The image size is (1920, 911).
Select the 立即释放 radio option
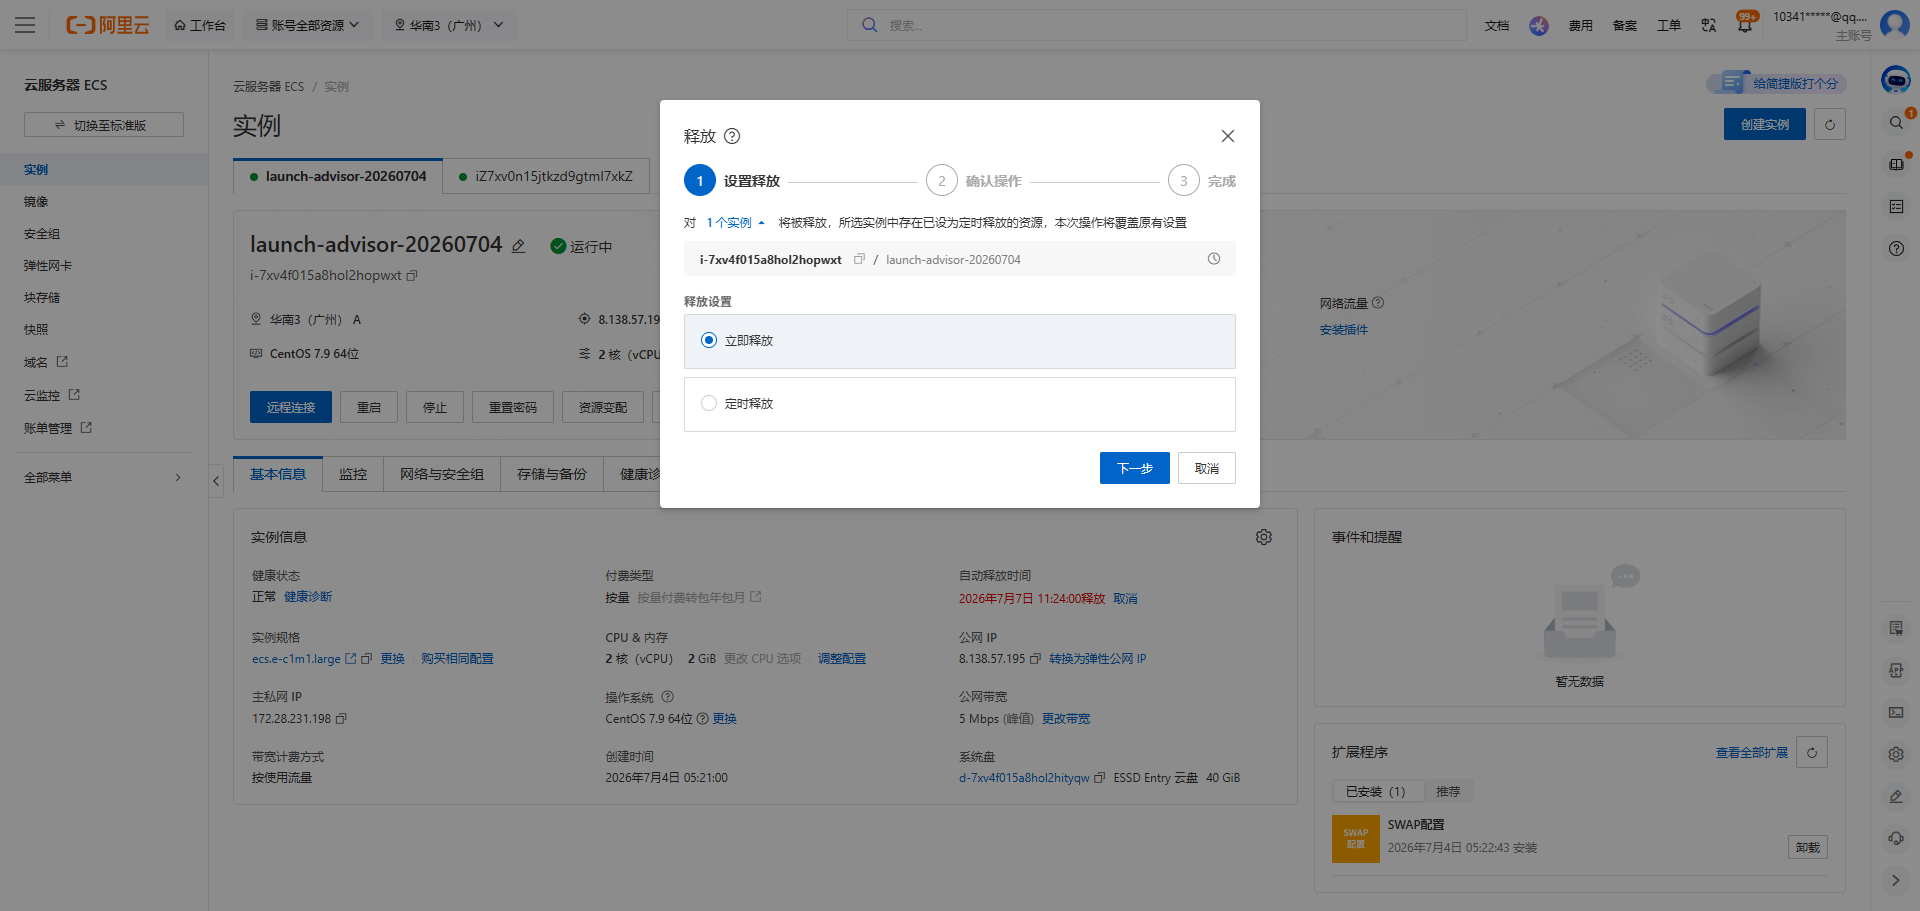[x=709, y=341]
